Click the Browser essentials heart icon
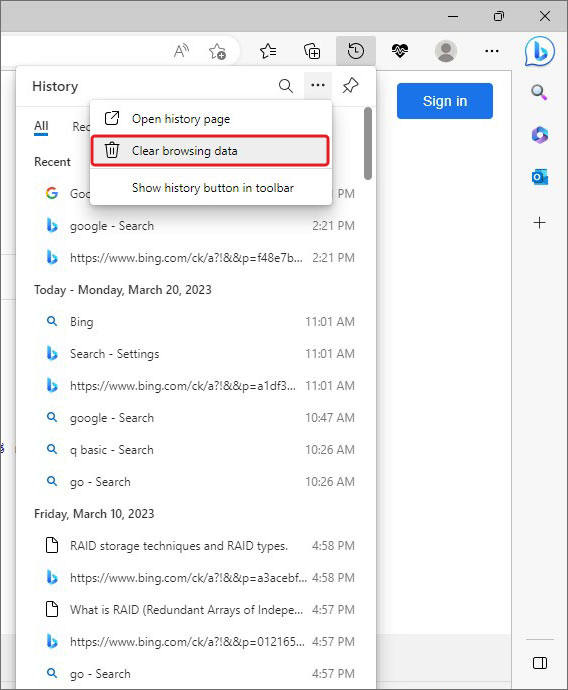568x690 pixels. (399, 51)
